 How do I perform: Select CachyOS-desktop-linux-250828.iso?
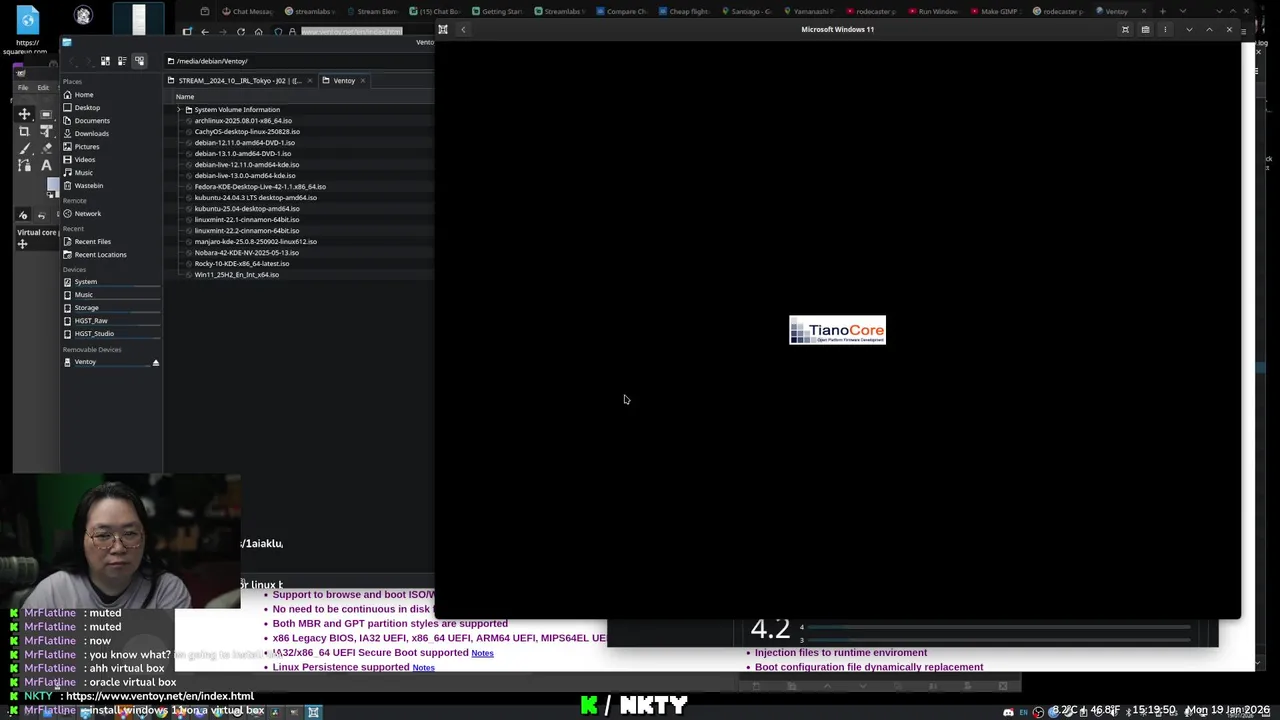click(247, 132)
